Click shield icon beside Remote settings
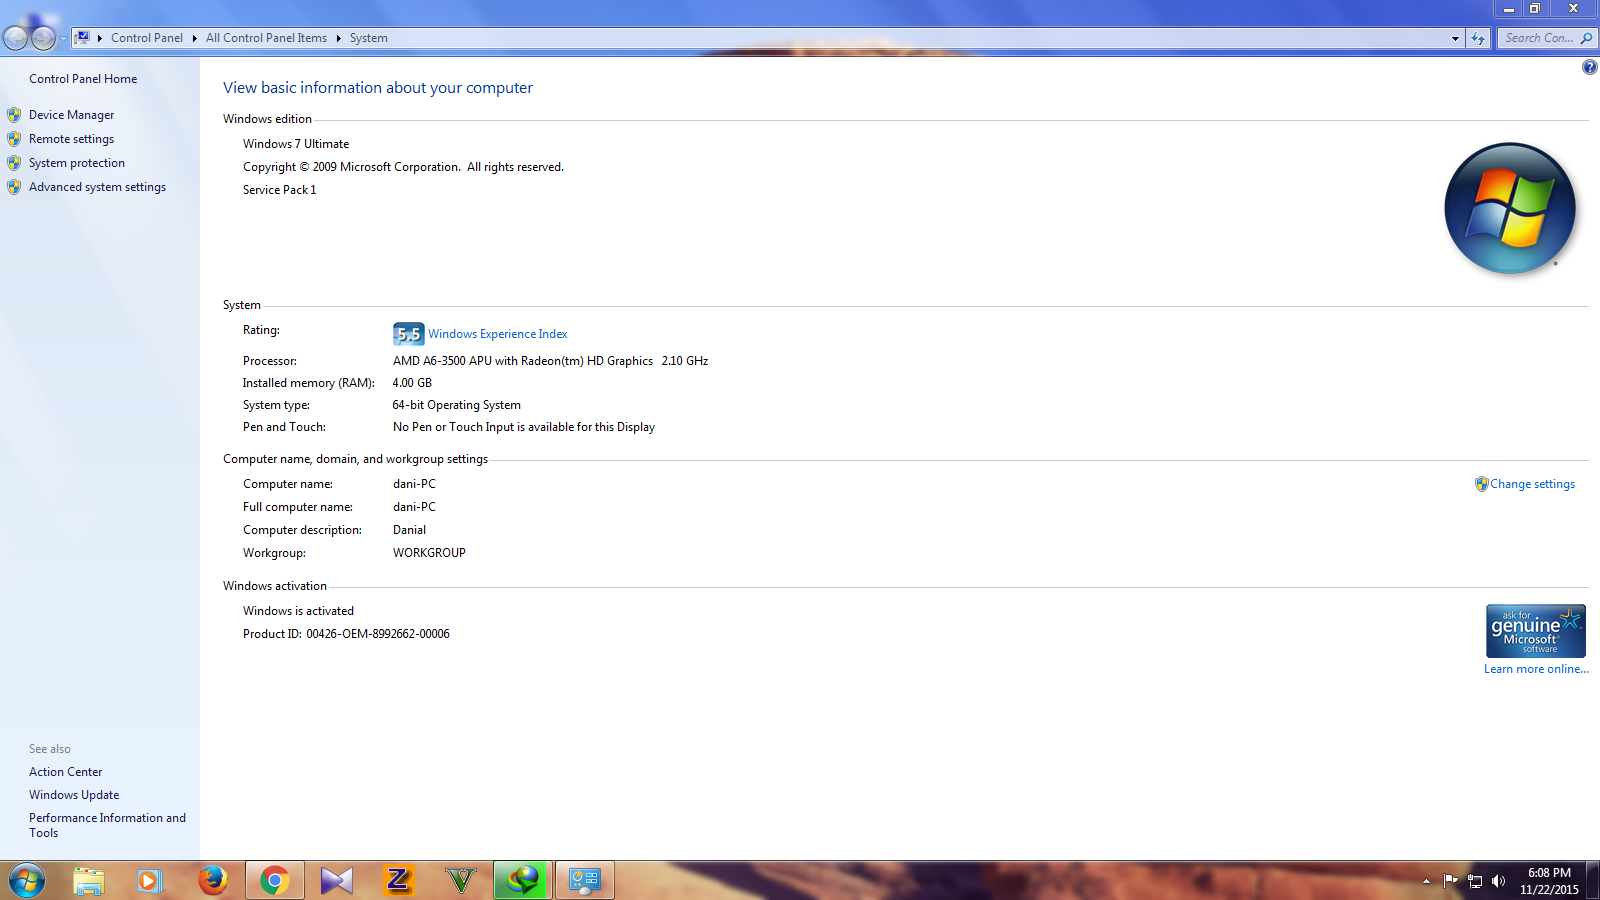 coord(14,139)
